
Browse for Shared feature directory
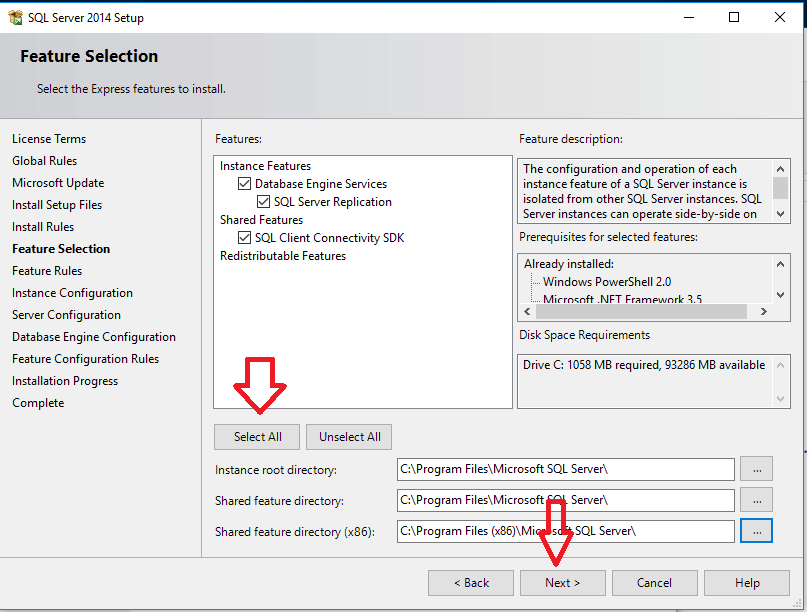757,500
